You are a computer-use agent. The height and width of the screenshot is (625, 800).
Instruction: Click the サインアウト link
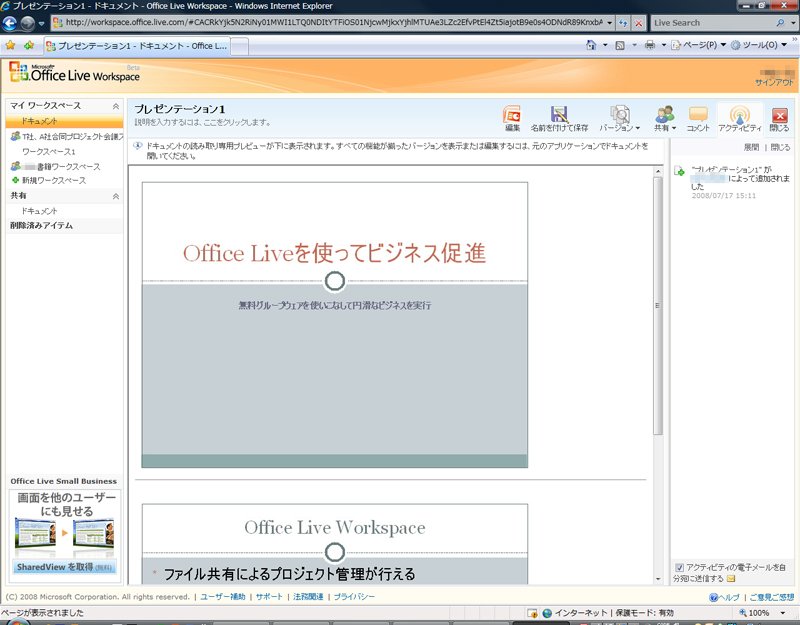pos(774,82)
